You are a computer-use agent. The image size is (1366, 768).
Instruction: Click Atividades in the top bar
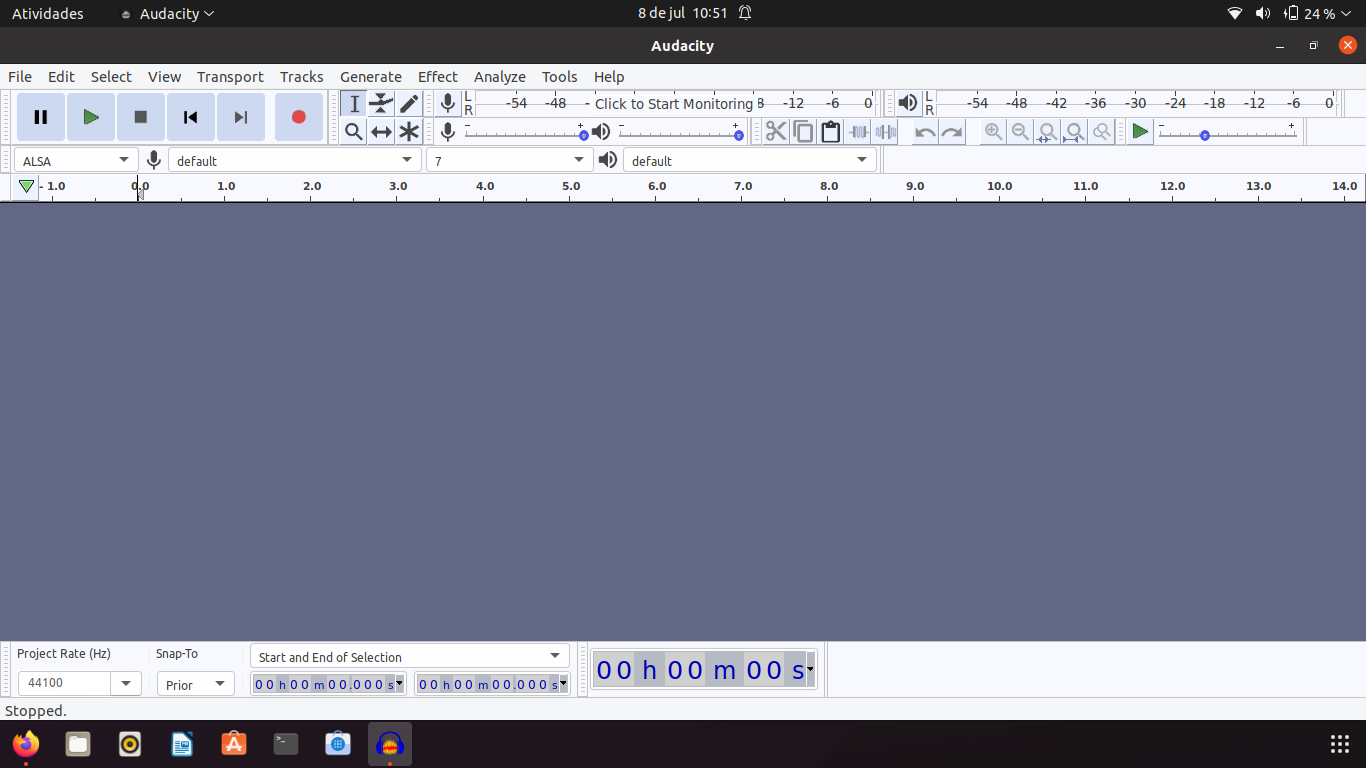(x=48, y=14)
